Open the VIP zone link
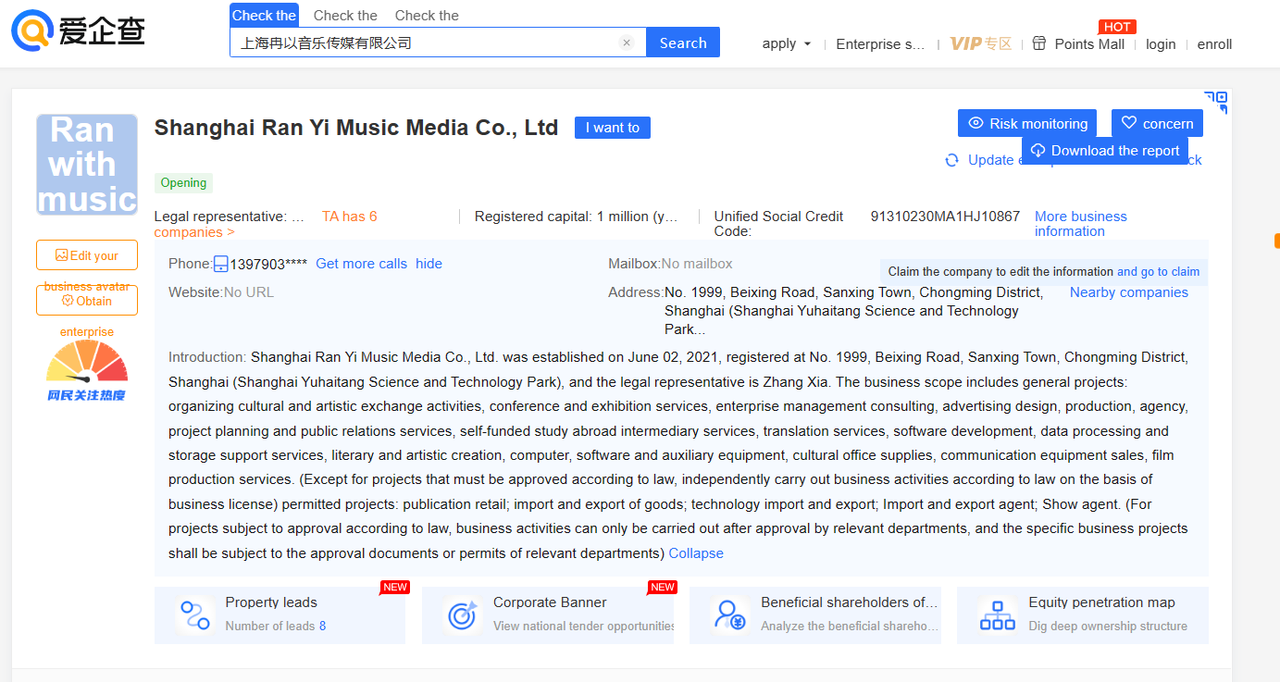 click(x=981, y=44)
